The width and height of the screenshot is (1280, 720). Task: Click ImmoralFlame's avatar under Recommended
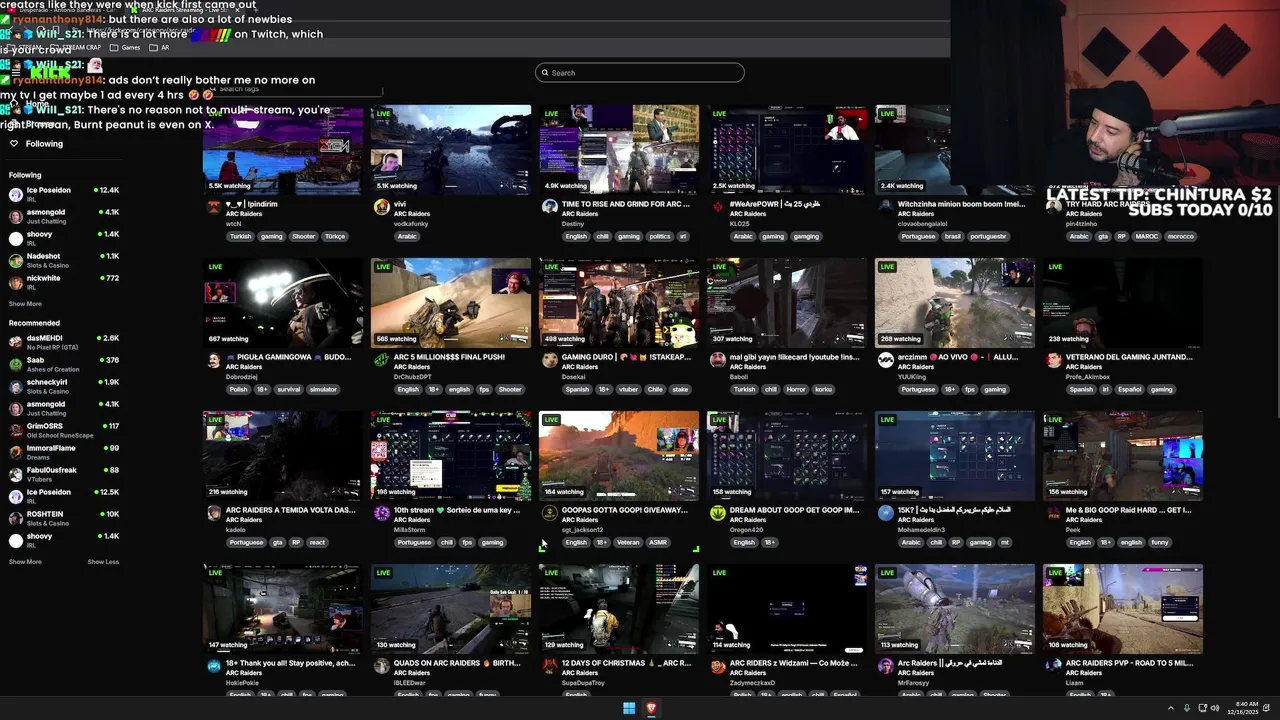point(16,453)
